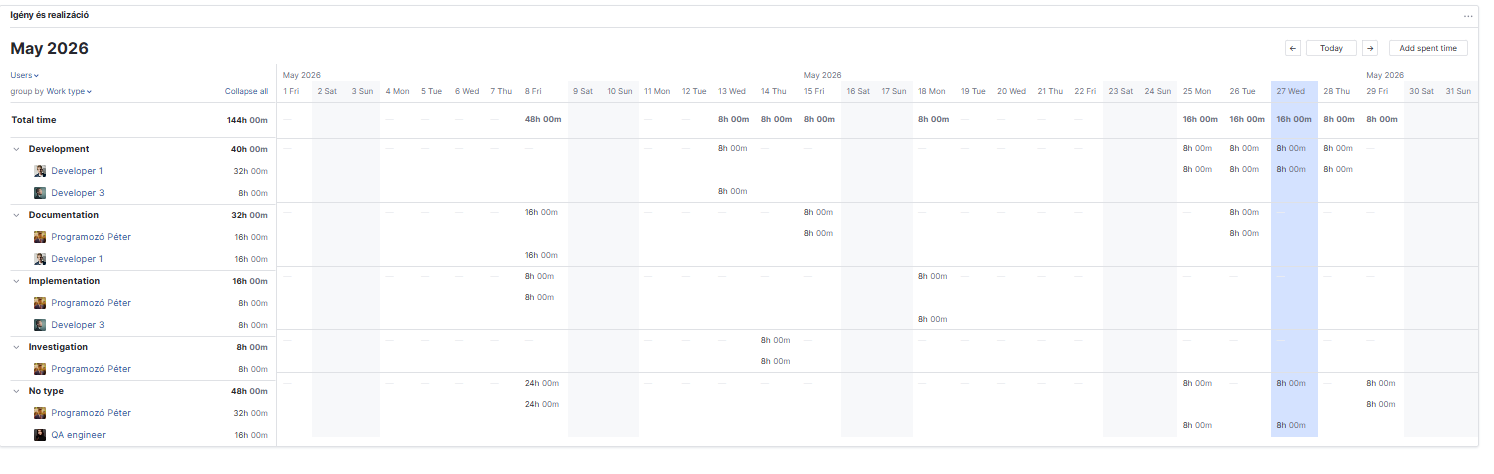
Task: Go to previous period with left arrow
Action: point(1293,48)
